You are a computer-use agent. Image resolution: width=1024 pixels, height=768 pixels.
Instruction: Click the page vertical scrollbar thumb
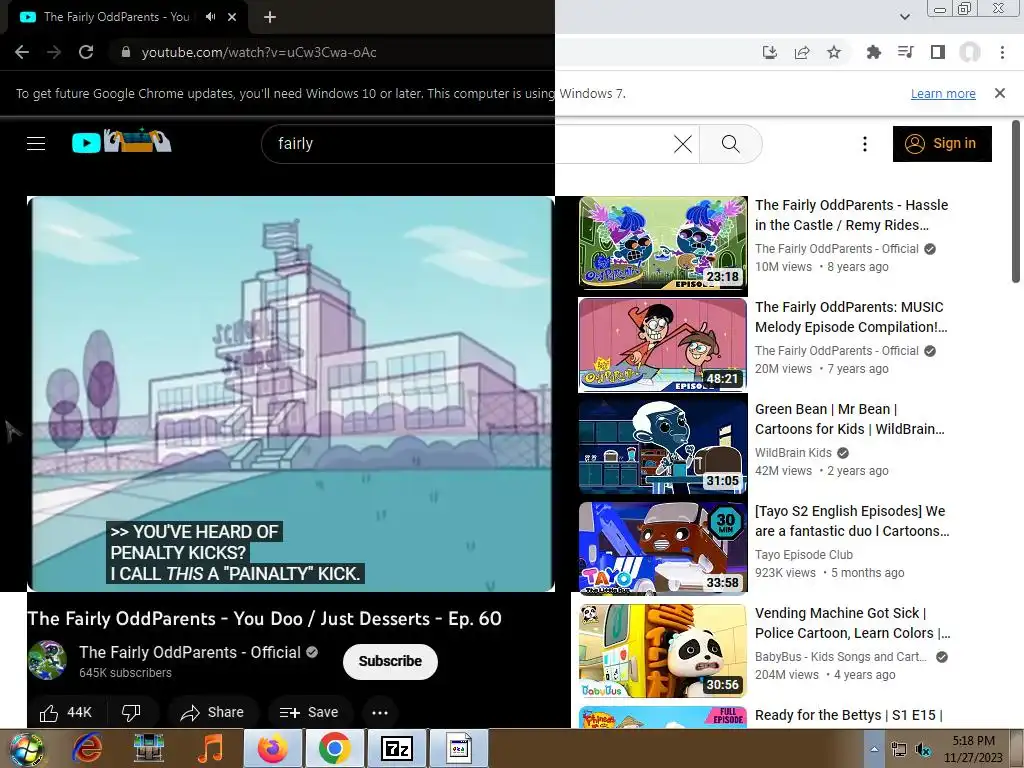(1016, 201)
